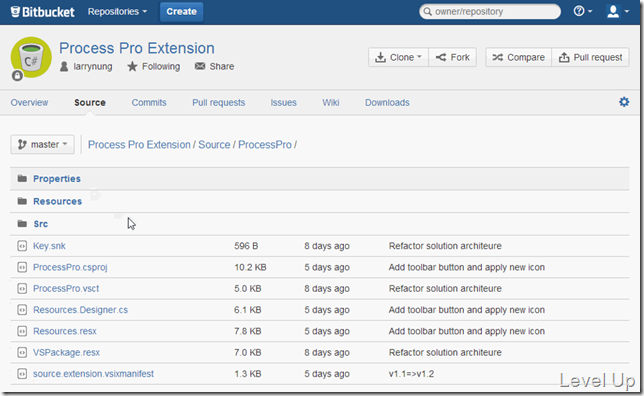644x396 pixels.
Task: Open repository settings gear
Action: pyautogui.click(x=624, y=102)
